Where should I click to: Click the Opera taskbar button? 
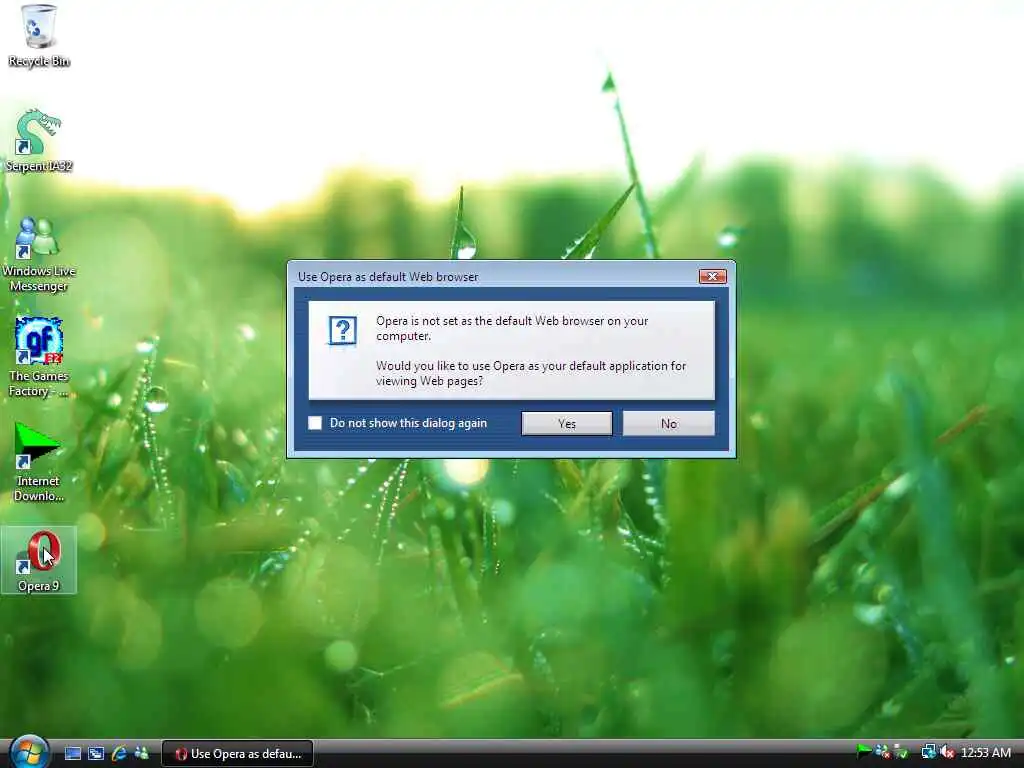click(238, 753)
